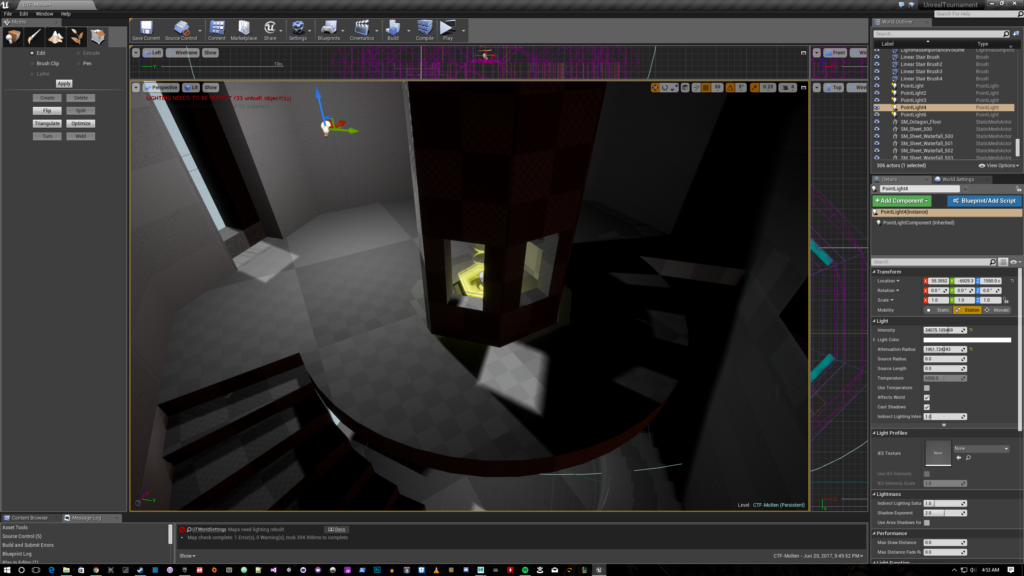
Task: Select the Landscape mode icon
Action: [x=56, y=37]
